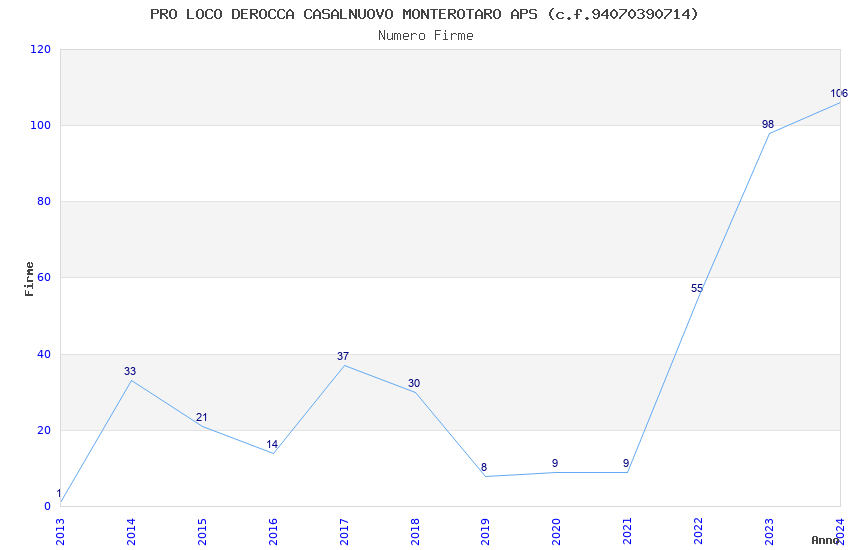Click the Y-axis value 0
Viewport: 850px width, 550px height.
pyautogui.click(x=48, y=507)
